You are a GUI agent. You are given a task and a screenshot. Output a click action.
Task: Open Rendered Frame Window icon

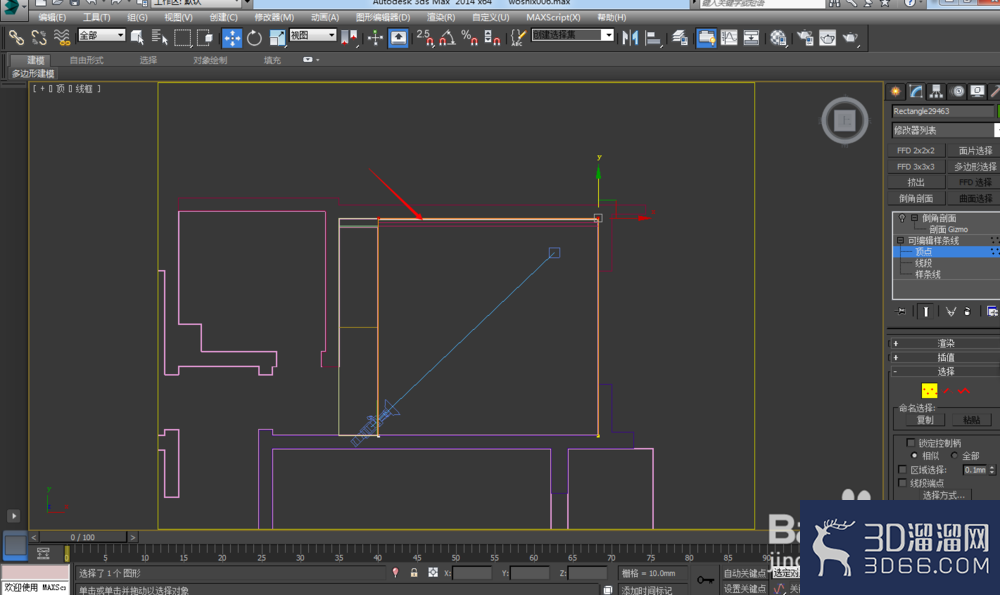click(x=827, y=38)
